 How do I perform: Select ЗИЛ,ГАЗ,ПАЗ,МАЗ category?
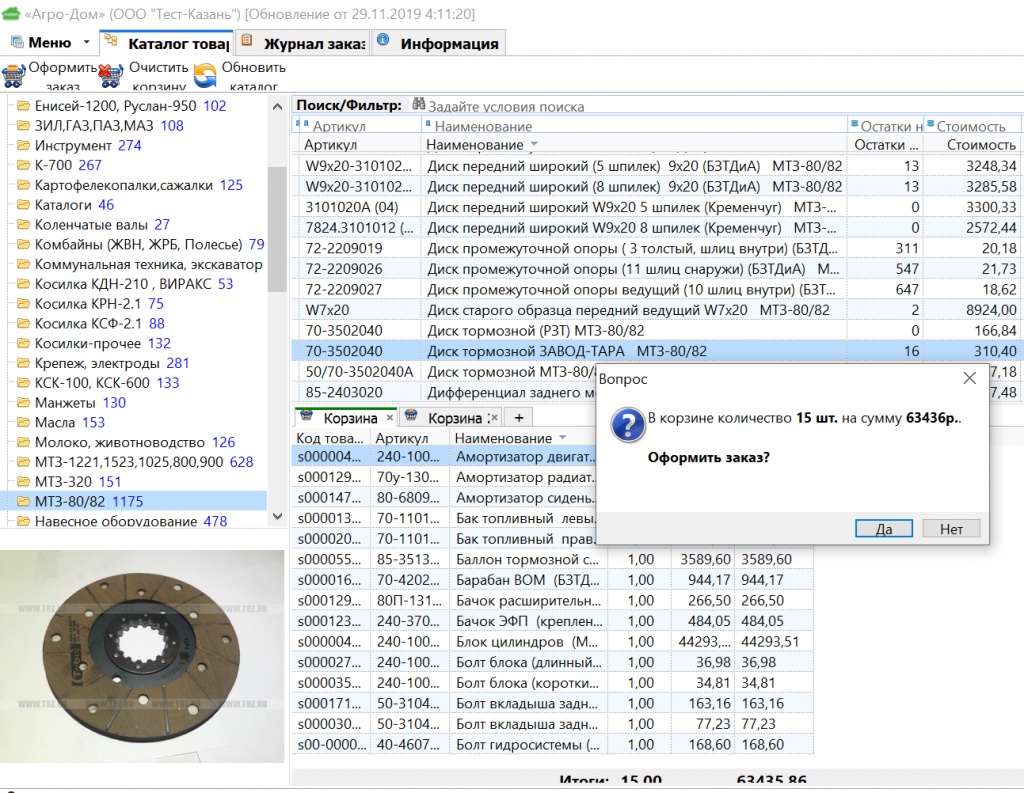point(109,125)
